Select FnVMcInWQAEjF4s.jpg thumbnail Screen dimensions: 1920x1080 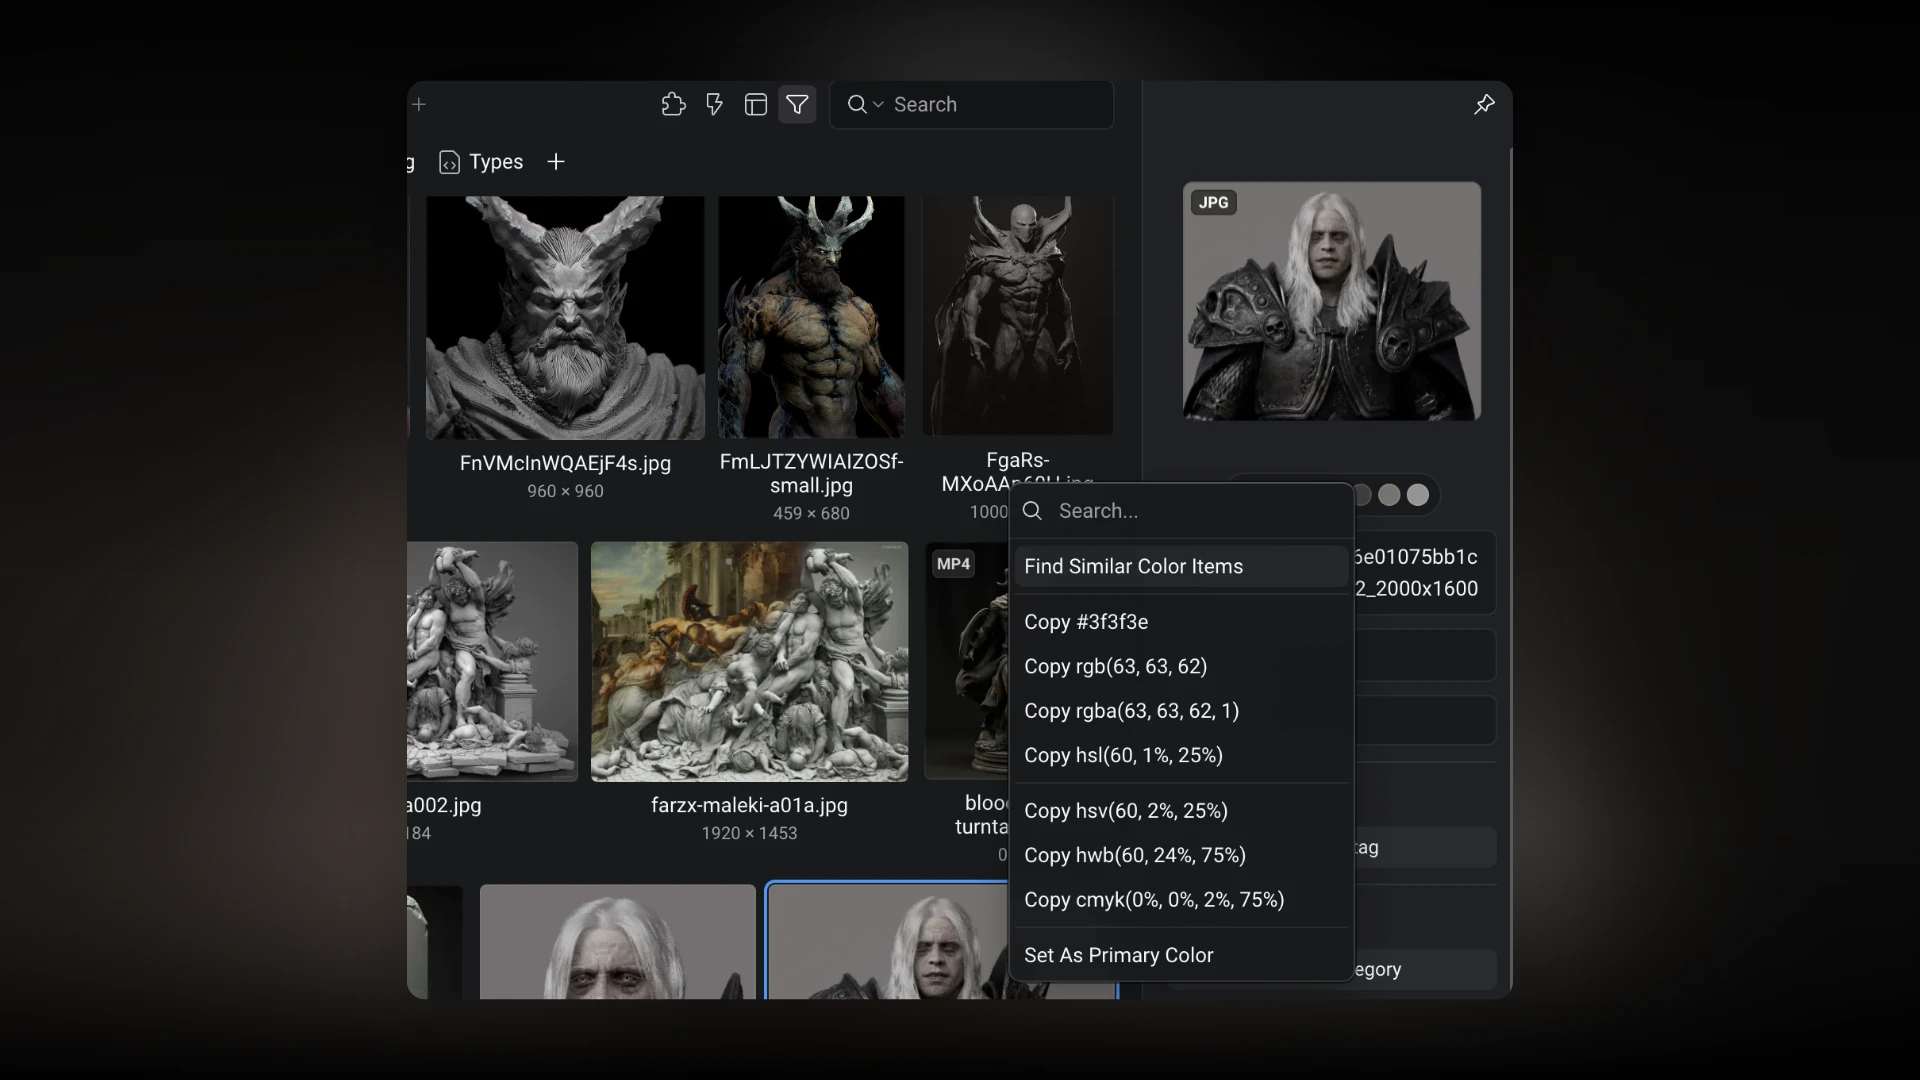pyautogui.click(x=565, y=317)
